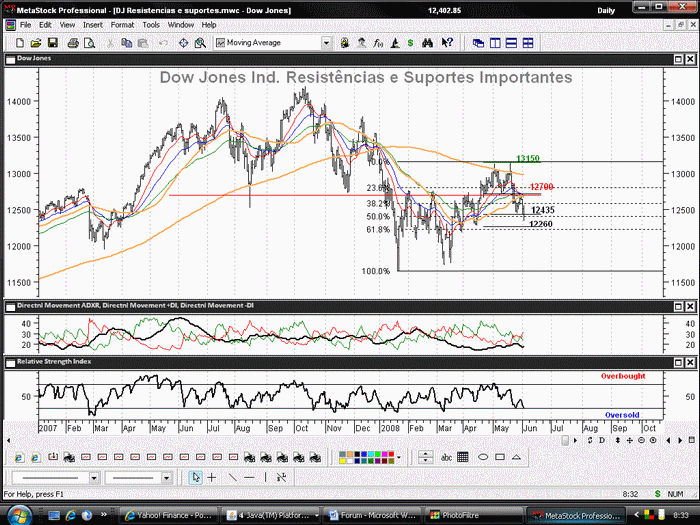This screenshot has width=700, height=525.
Task: Open The Explorer binoculars icon
Action: click(x=427, y=43)
